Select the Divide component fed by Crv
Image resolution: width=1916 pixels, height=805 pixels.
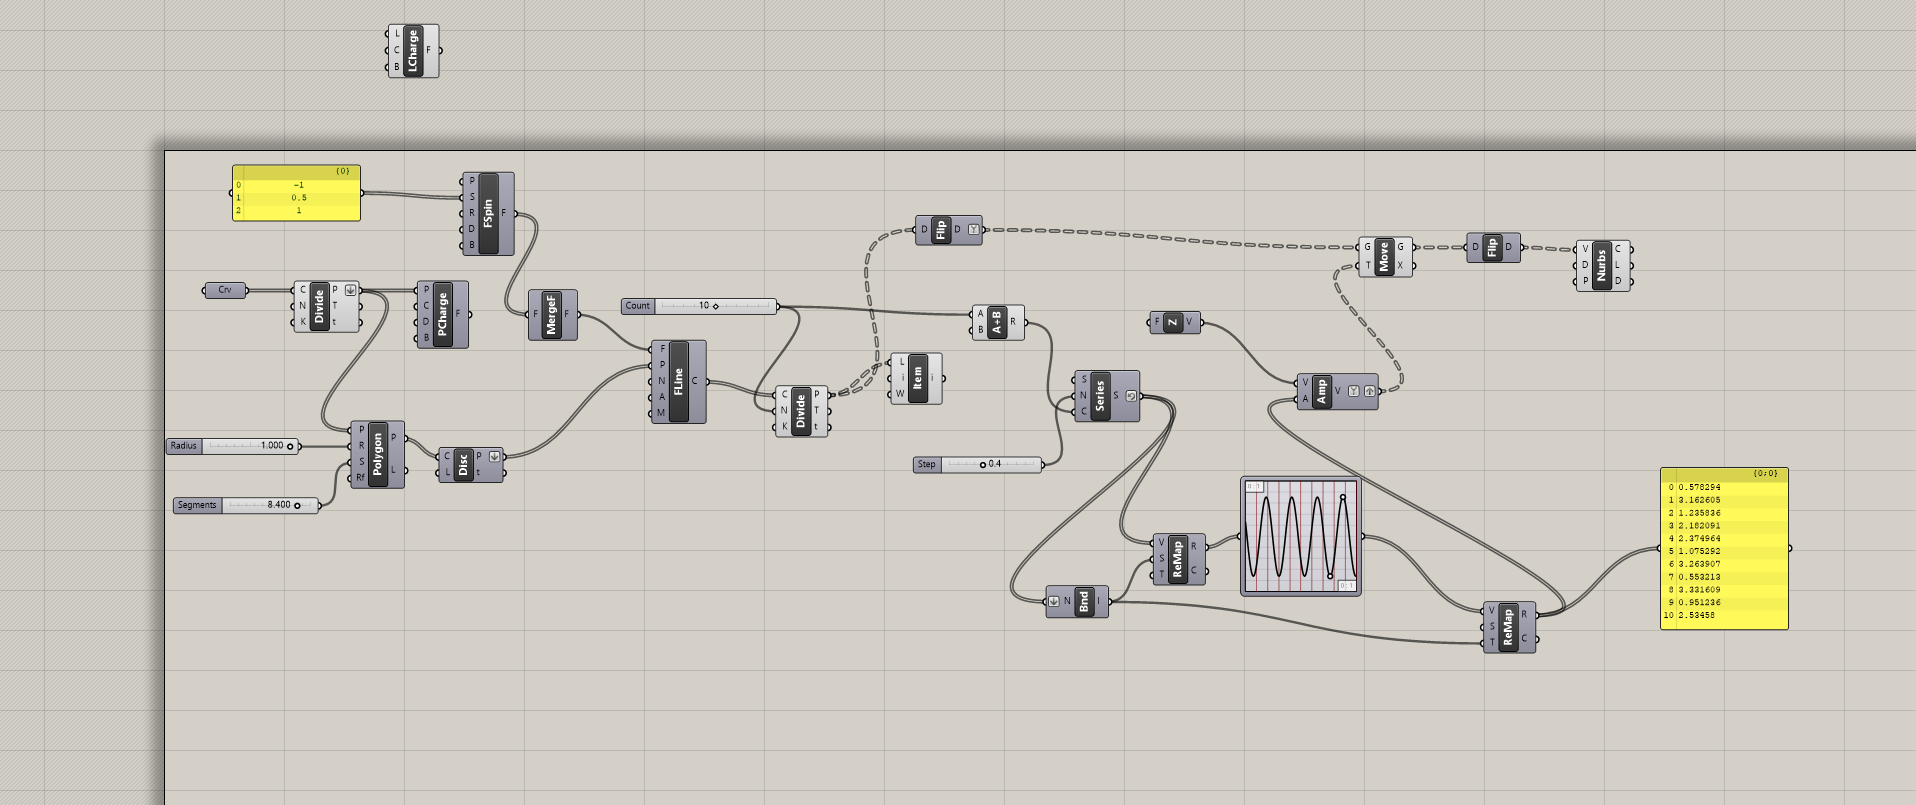click(x=319, y=306)
